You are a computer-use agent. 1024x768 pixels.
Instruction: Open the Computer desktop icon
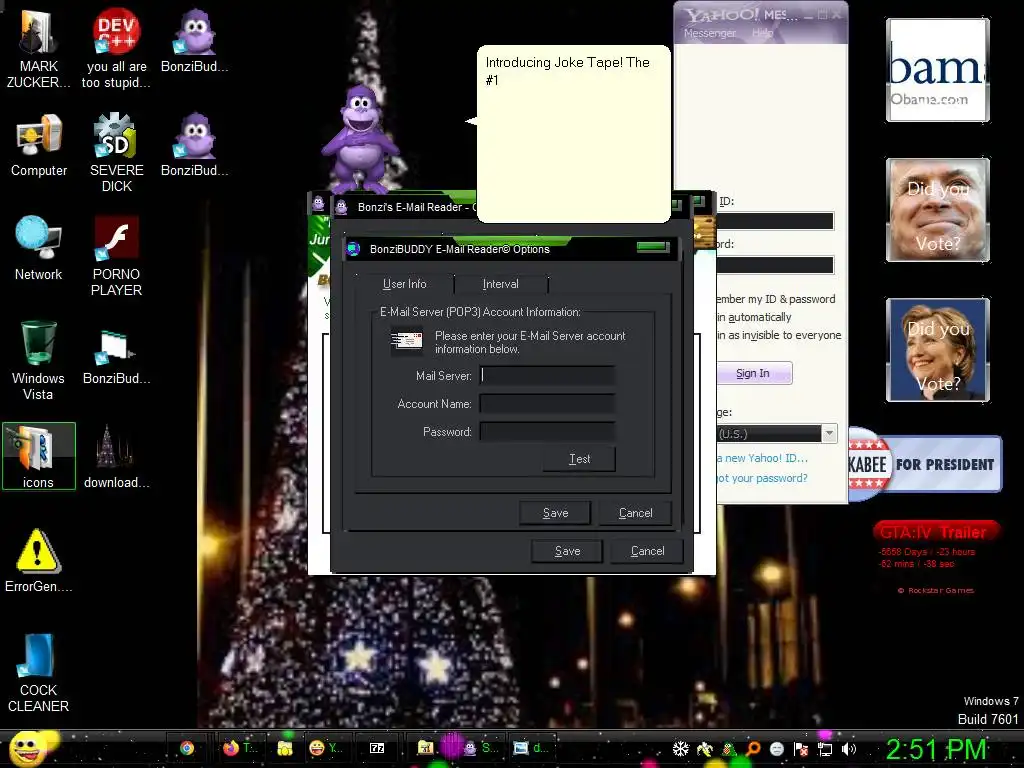click(x=39, y=144)
